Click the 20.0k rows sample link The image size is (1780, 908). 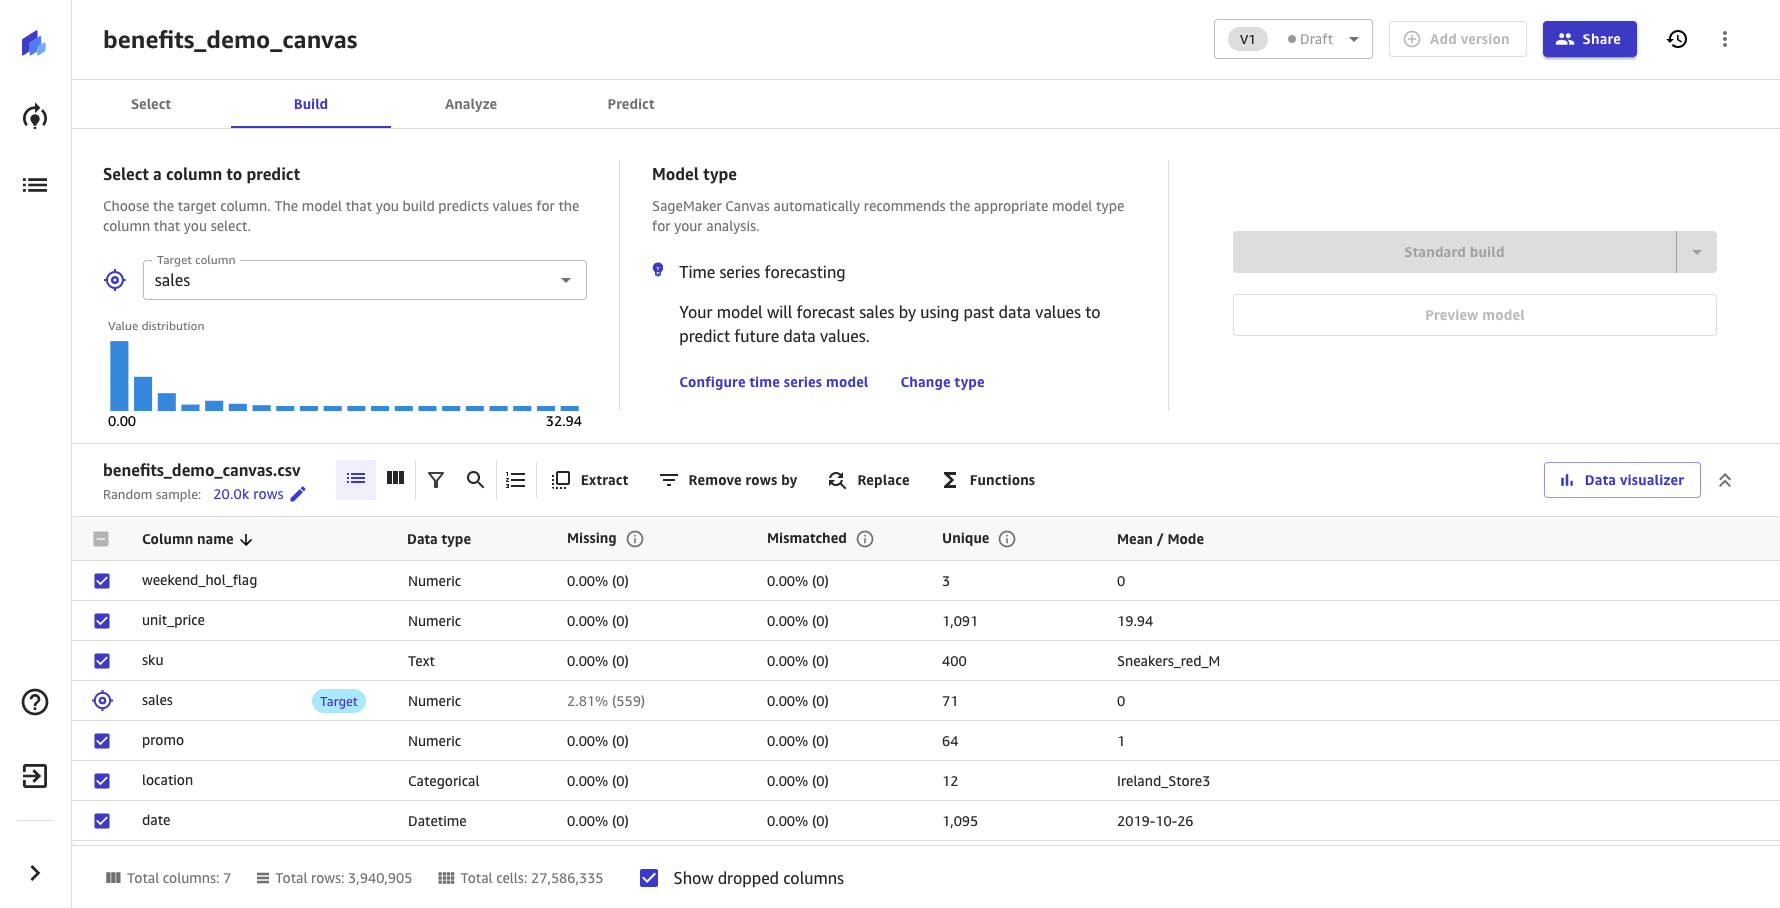(248, 494)
